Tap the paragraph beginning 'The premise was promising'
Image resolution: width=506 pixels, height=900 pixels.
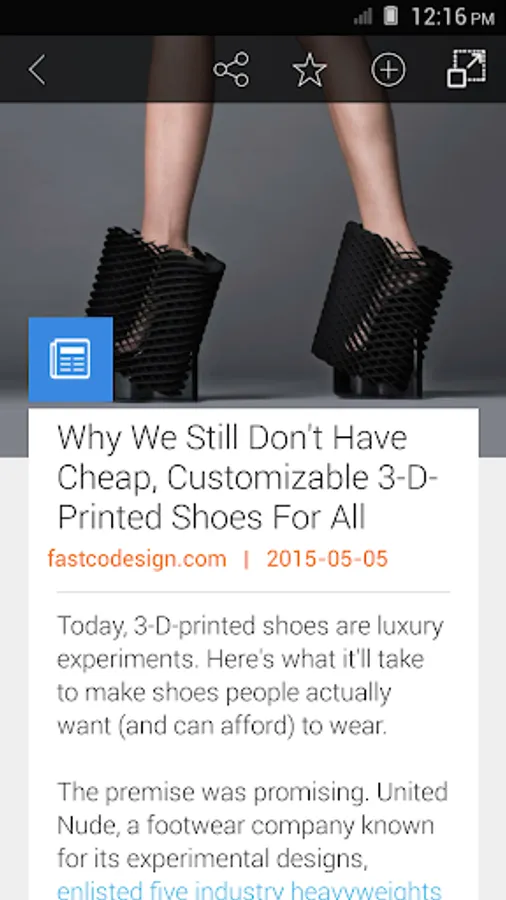click(252, 825)
